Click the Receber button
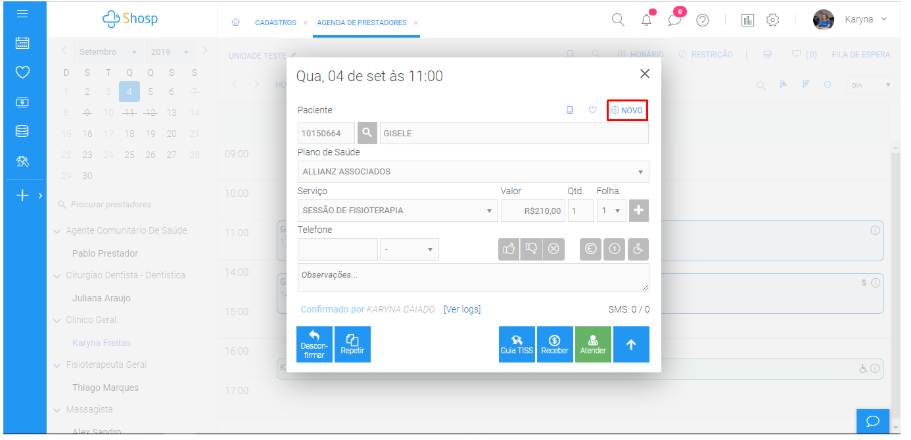This screenshot has width=911, height=440. [555, 344]
